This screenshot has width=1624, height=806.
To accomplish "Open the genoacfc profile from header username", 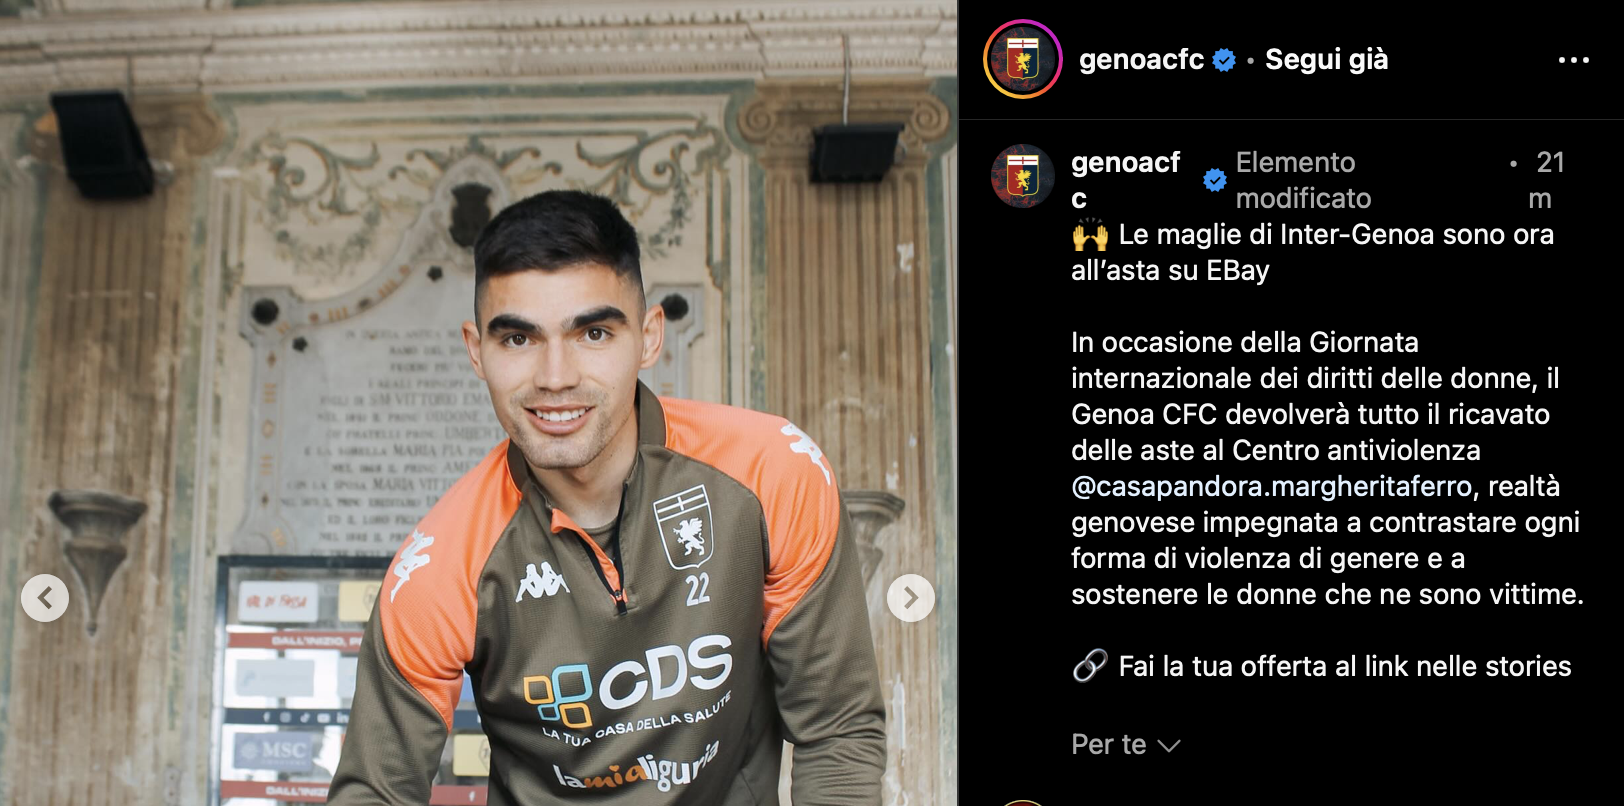I will (x=1141, y=60).
